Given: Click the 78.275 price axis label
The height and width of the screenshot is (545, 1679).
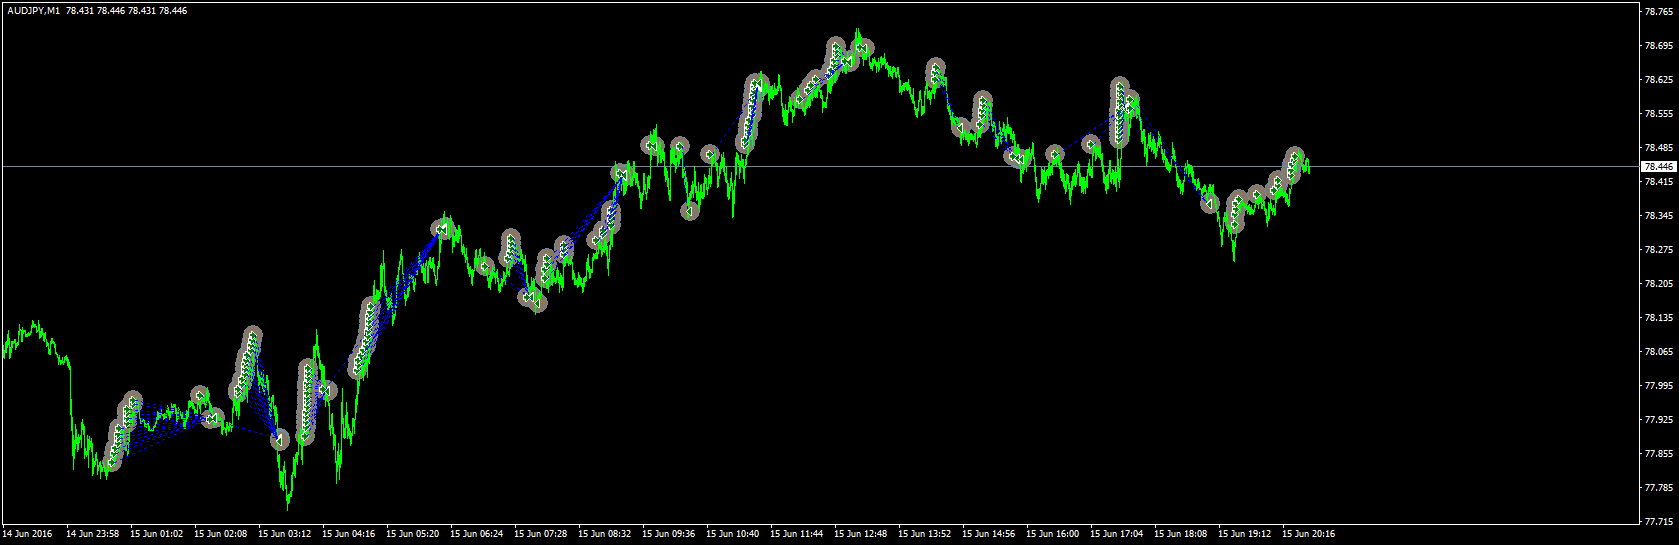Looking at the screenshot, I should pos(1659,250).
